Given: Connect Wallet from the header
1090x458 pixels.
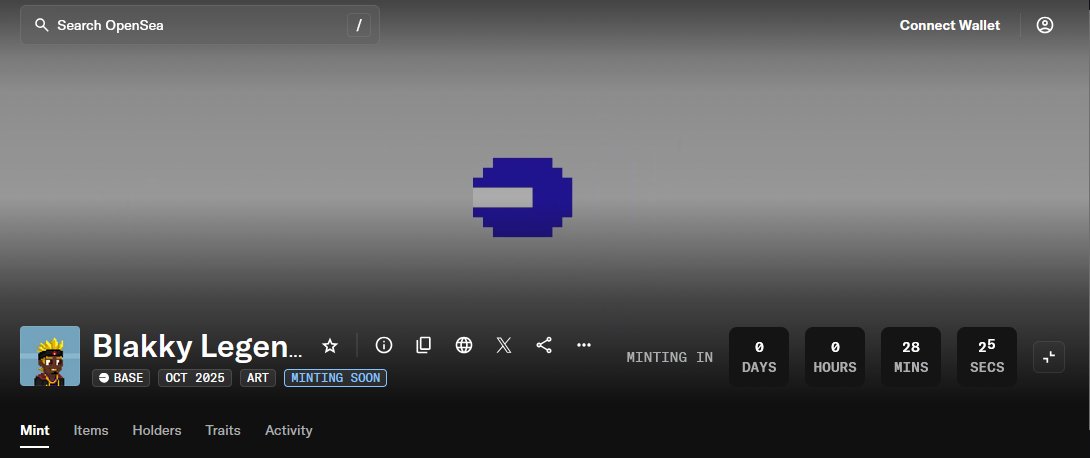Looking at the screenshot, I should click(x=950, y=25).
